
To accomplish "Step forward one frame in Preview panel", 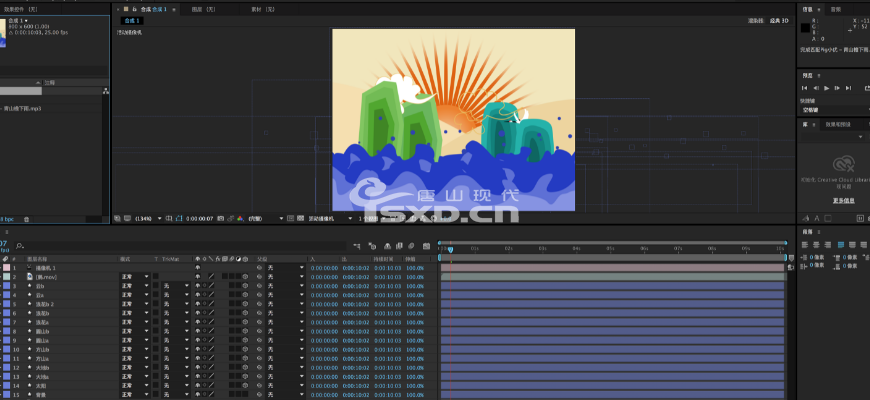I will point(837,88).
